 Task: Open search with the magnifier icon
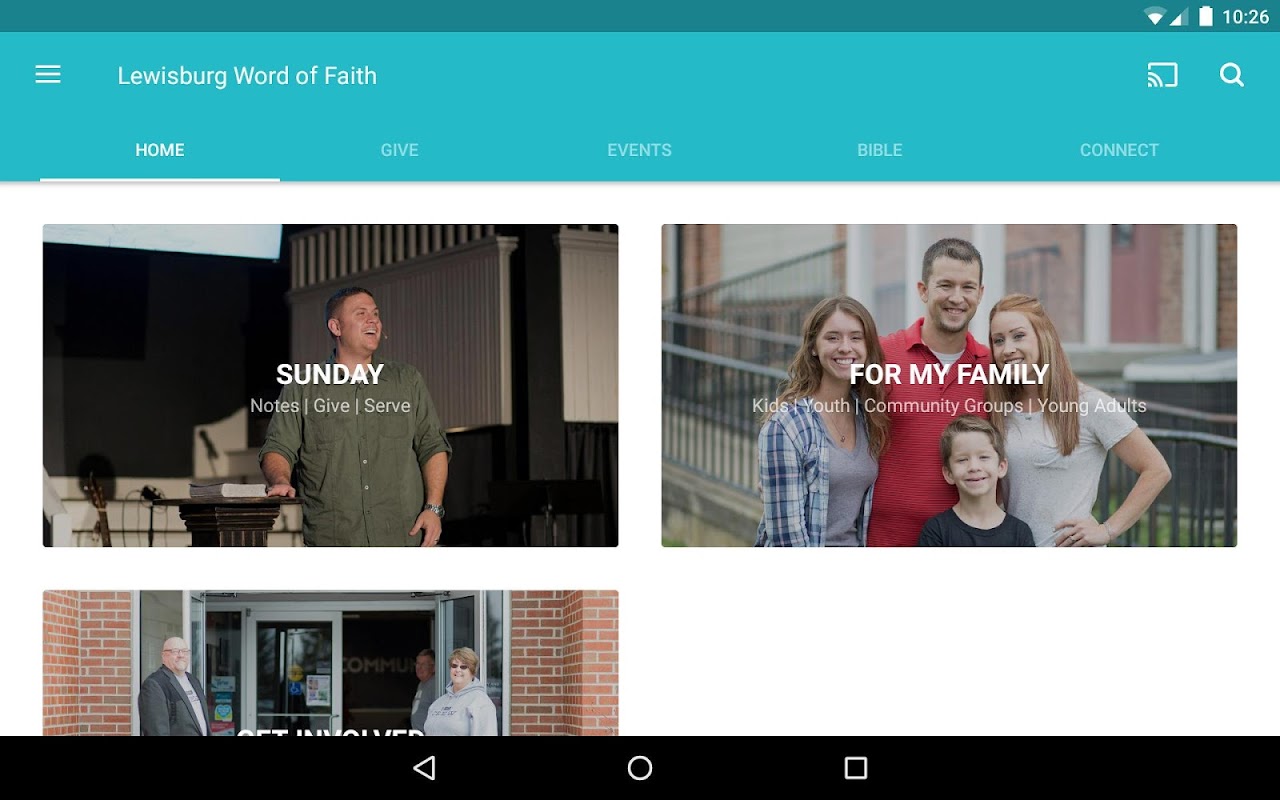point(1232,75)
